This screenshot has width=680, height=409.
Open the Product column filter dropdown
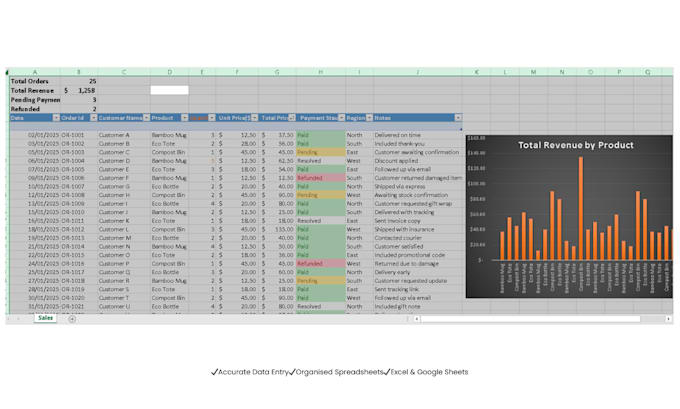pyautogui.click(x=184, y=118)
